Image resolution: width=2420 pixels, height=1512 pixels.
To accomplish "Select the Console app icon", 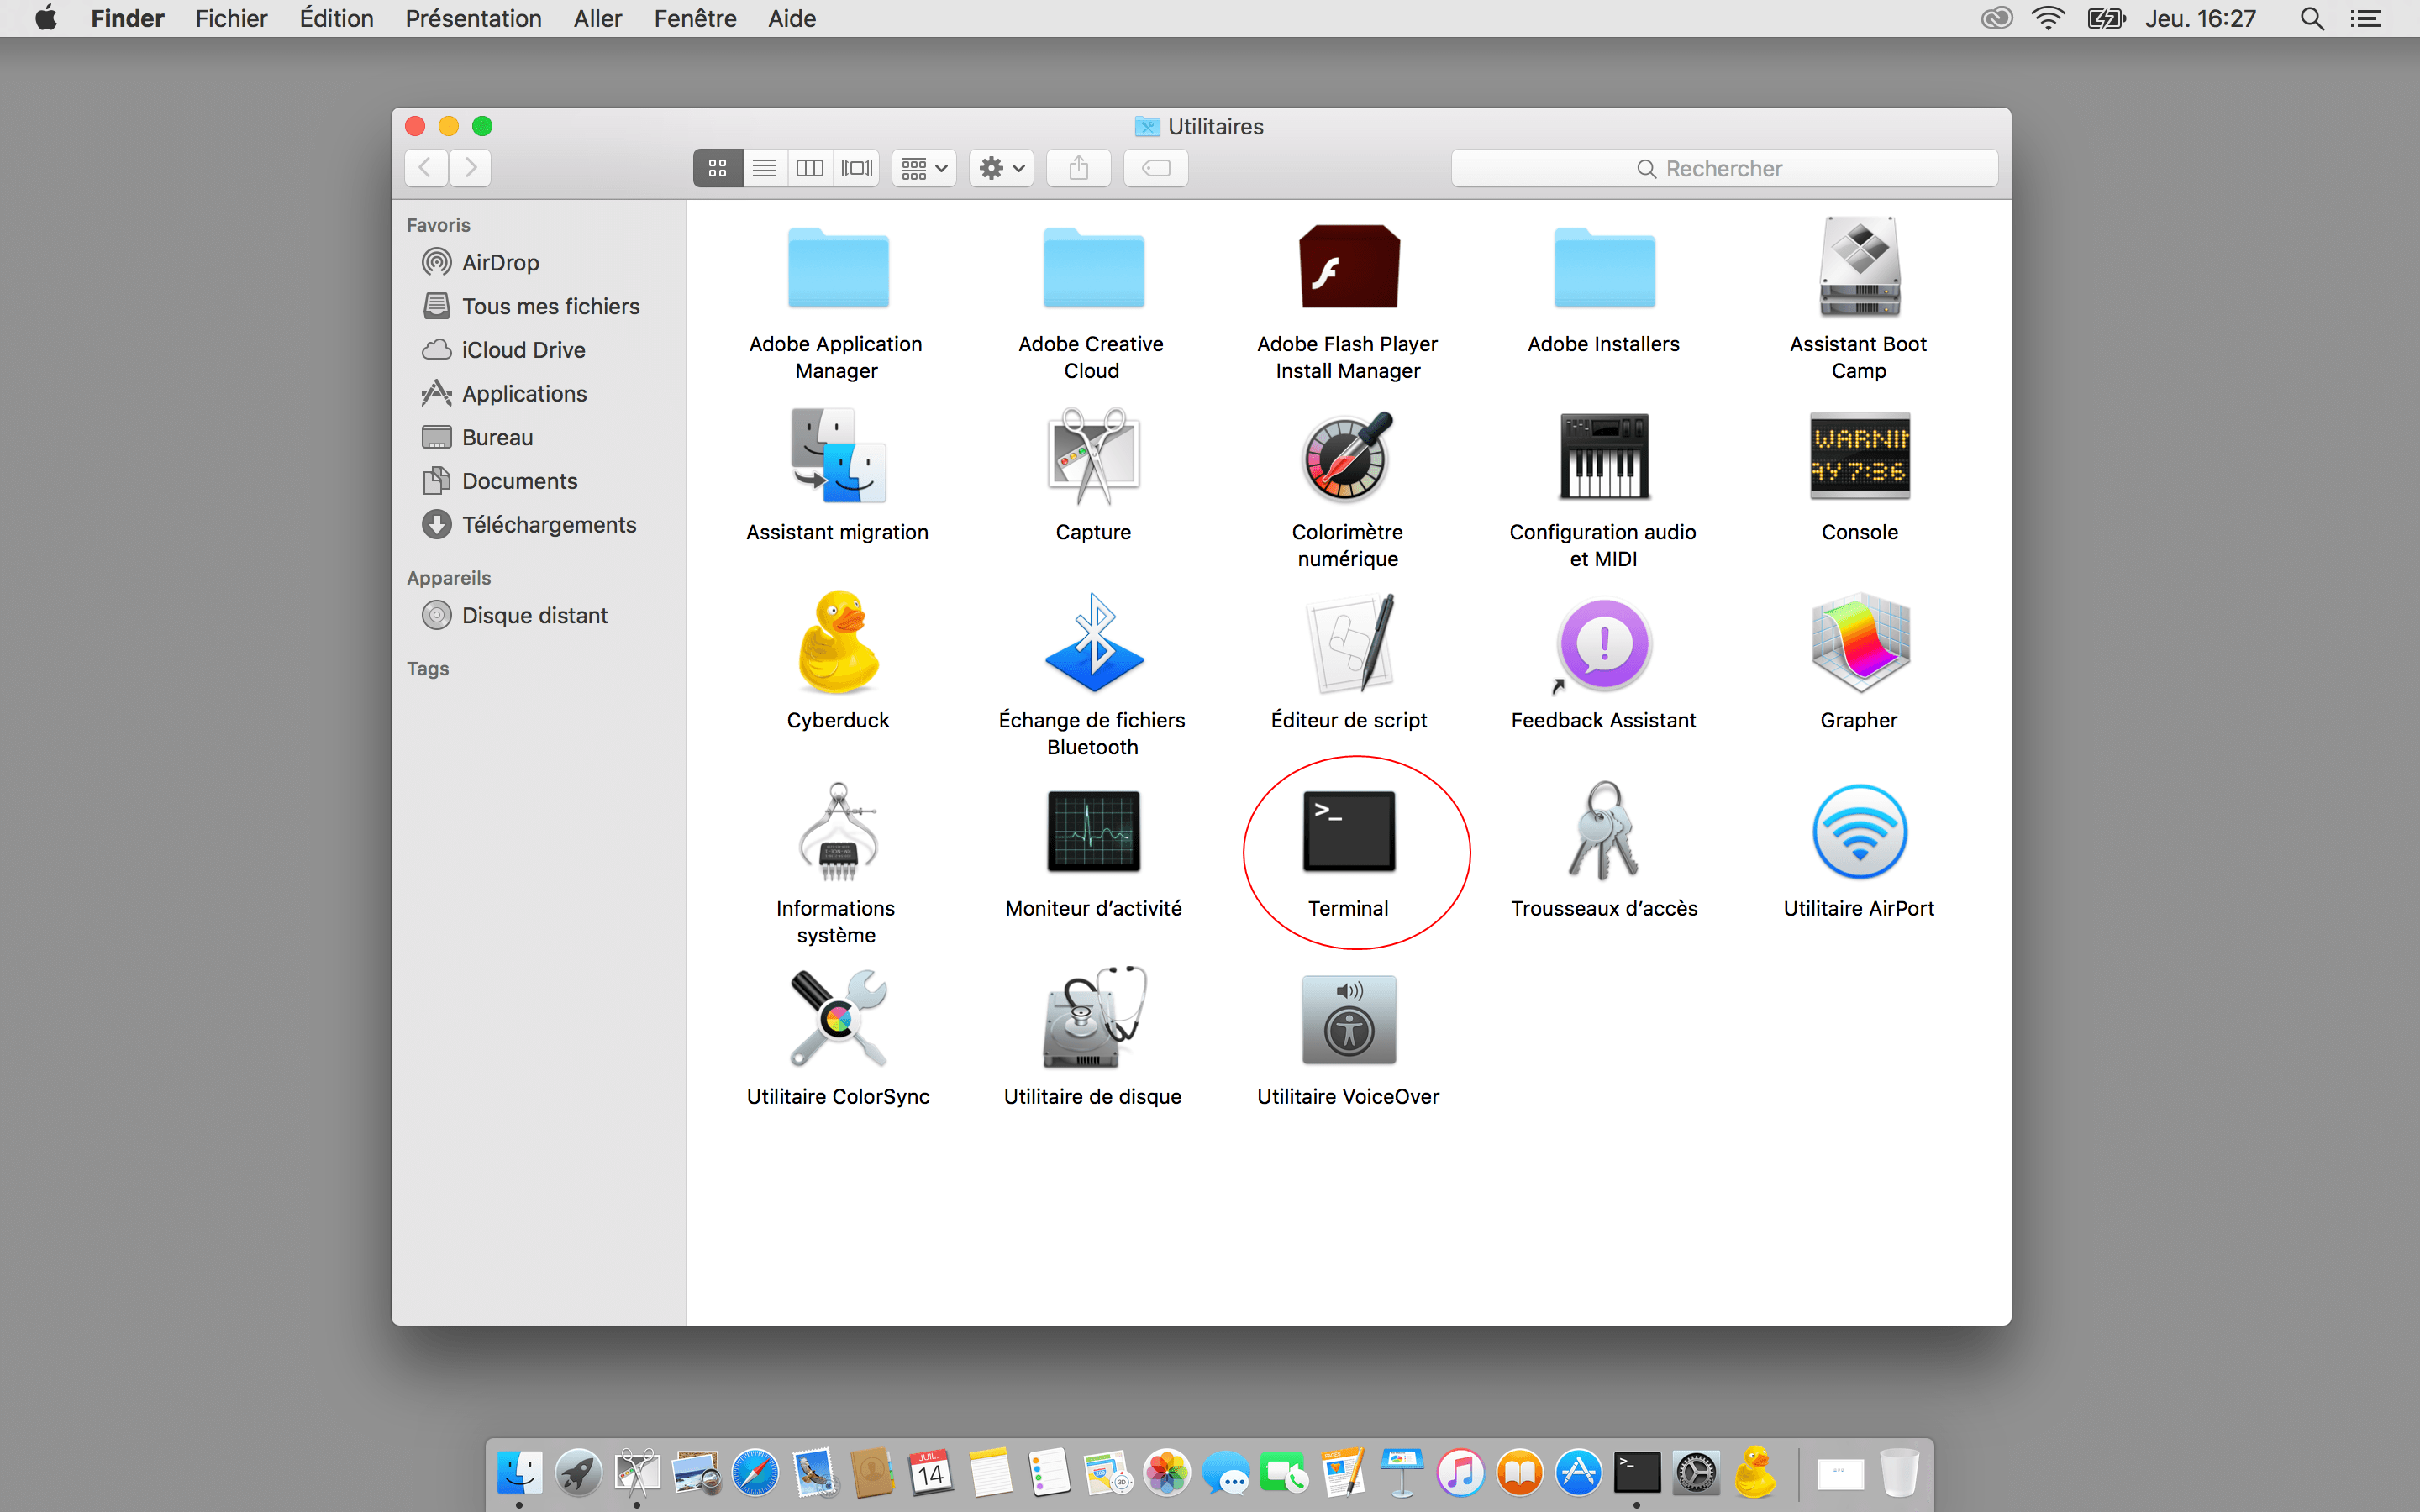I will (x=1859, y=455).
